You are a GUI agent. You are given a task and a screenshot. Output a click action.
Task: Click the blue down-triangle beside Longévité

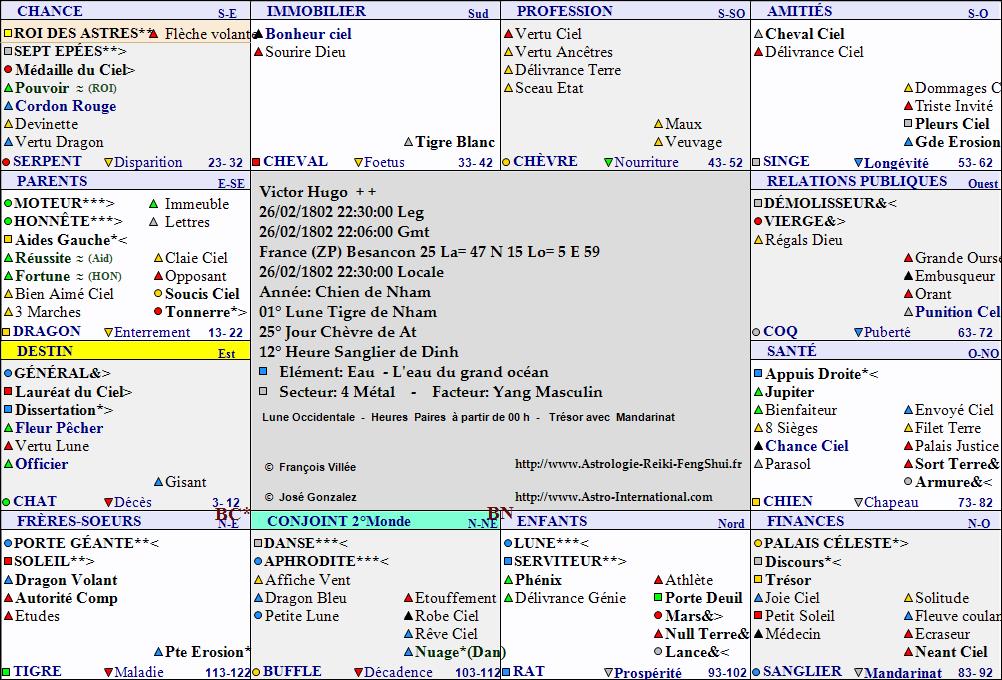[x=858, y=163]
